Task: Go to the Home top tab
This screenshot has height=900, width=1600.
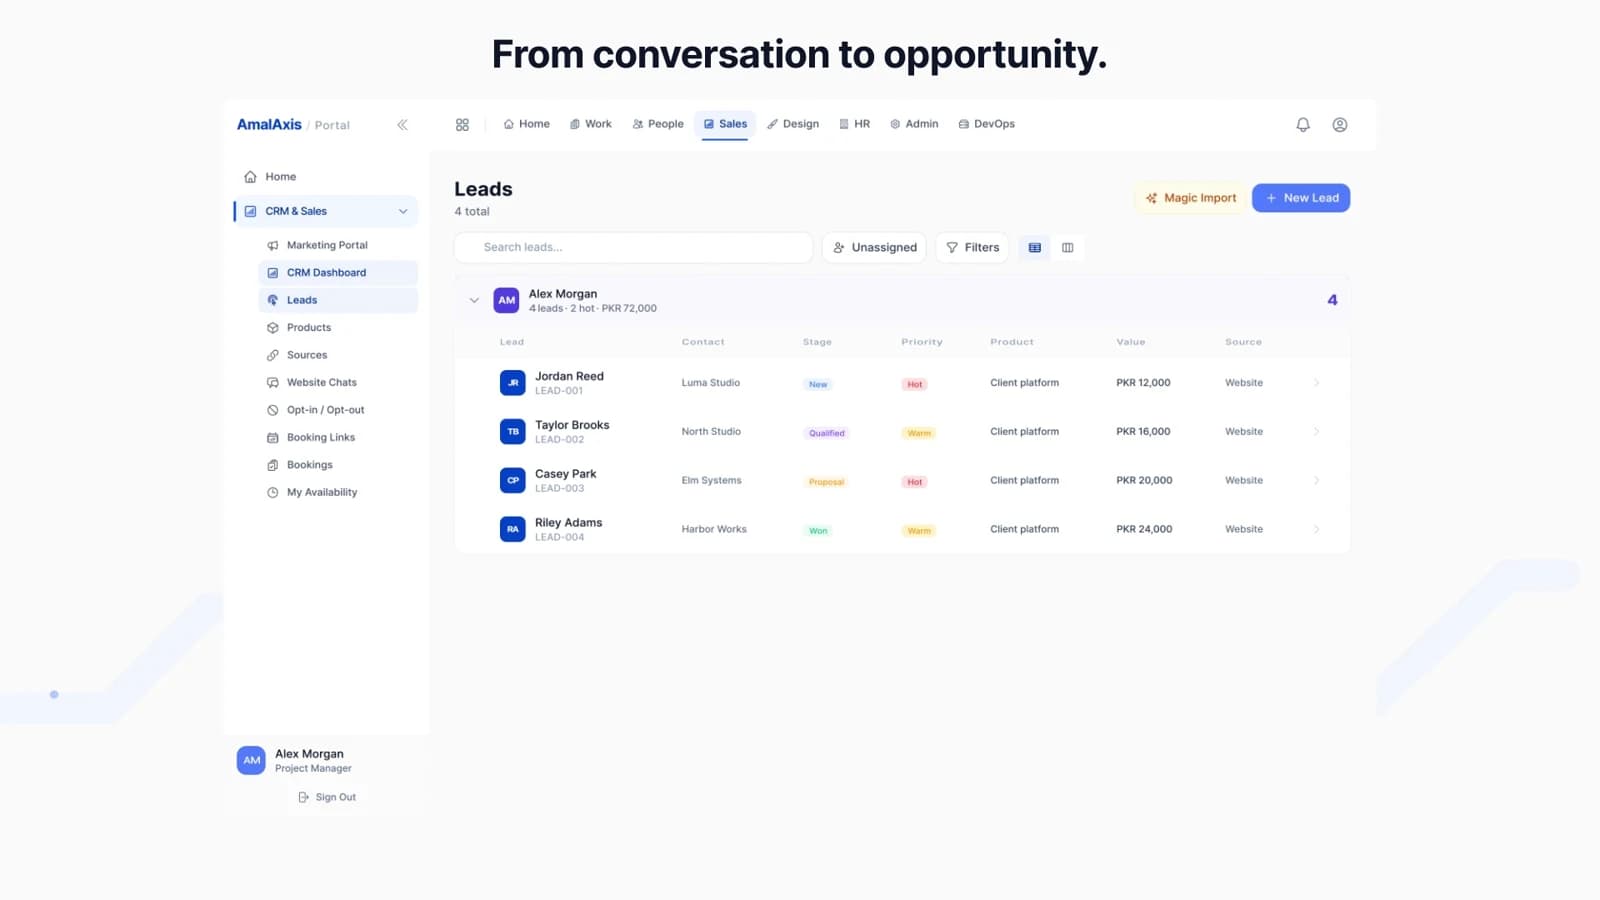Action: (x=526, y=124)
